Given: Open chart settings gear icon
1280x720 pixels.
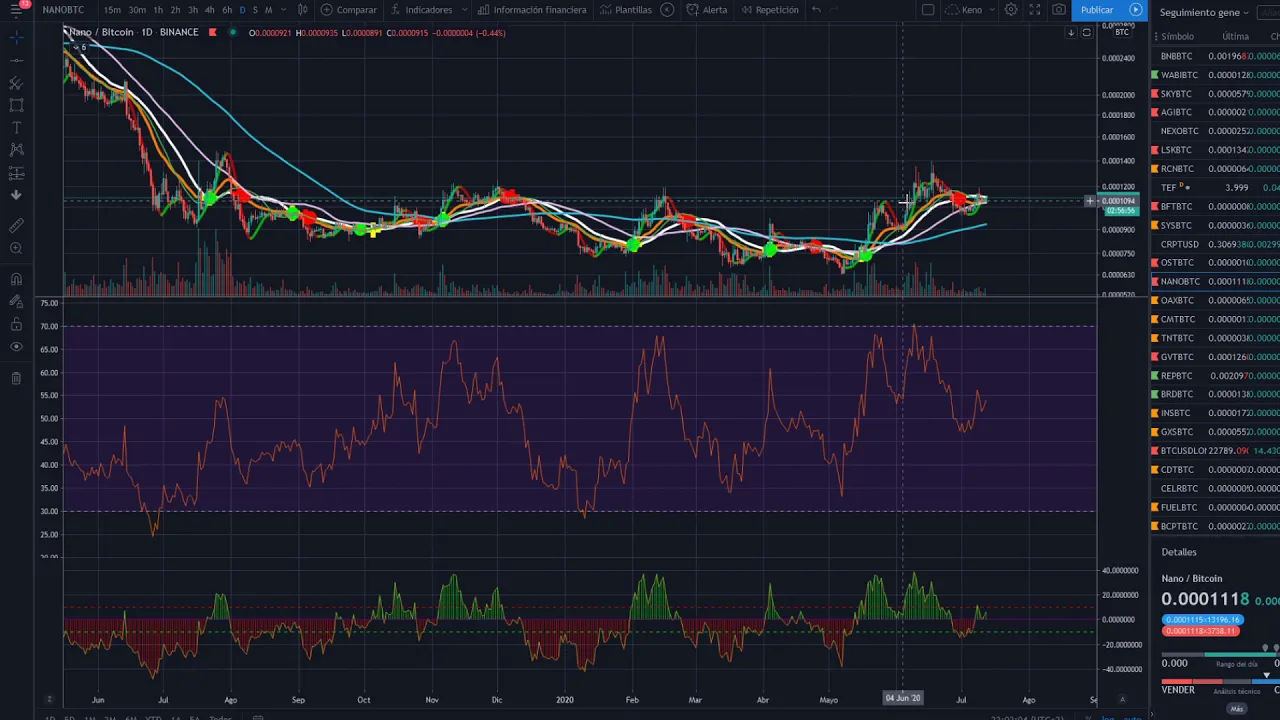Looking at the screenshot, I should (x=1011, y=10).
